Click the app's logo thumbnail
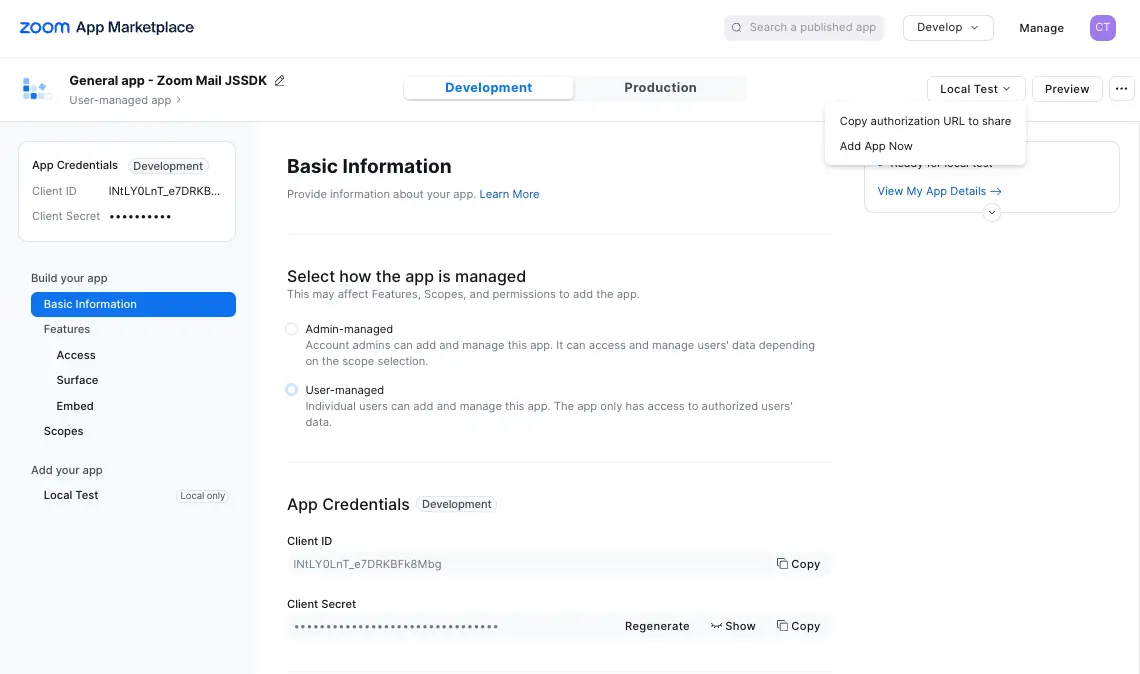 click(x=36, y=89)
